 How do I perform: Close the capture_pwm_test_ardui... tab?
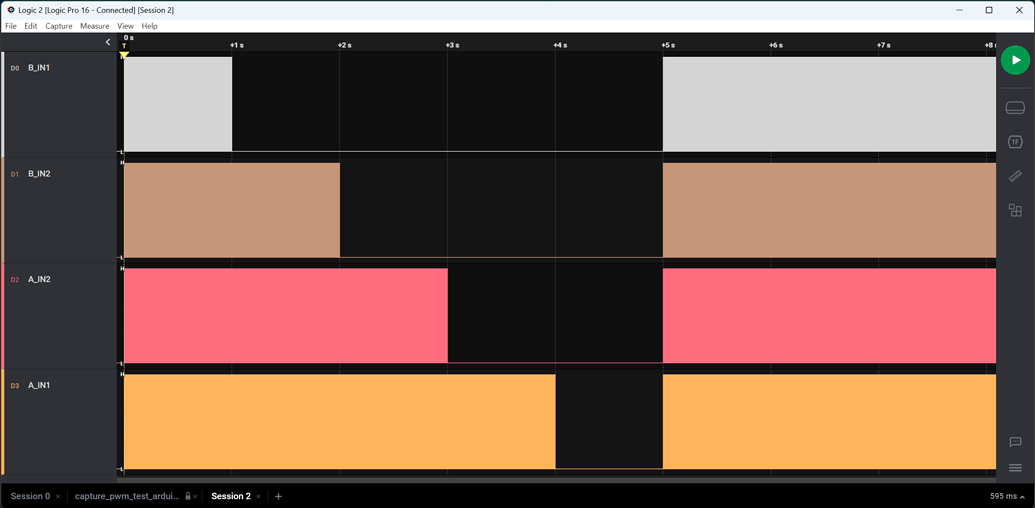[x=195, y=496]
